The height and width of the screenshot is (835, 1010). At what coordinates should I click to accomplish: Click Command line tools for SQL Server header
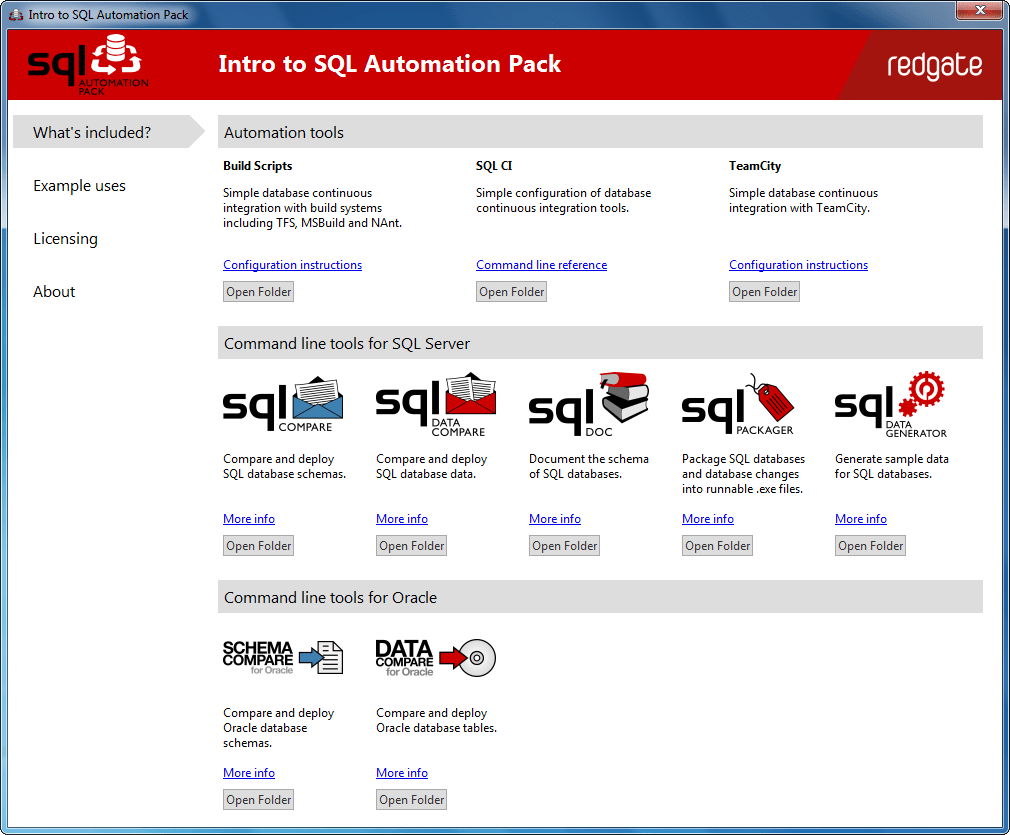point(600,343)
